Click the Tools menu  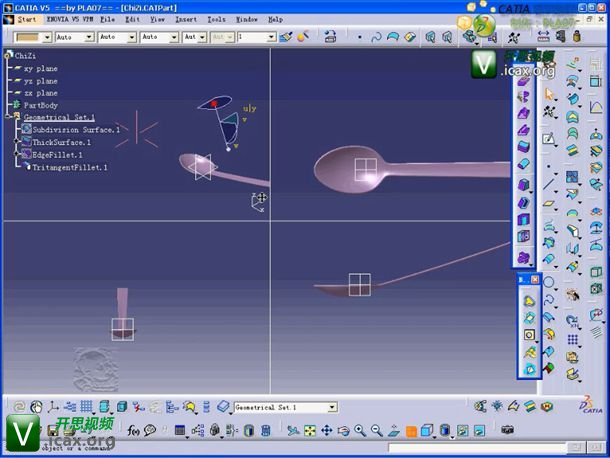pyautogui.click(x=216, y=19)
